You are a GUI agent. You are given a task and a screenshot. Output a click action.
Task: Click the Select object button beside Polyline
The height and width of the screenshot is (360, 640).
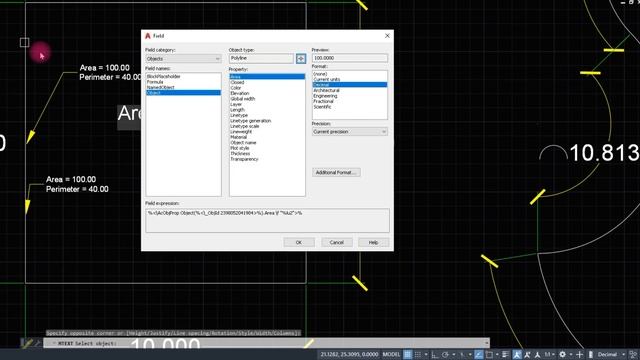(x=301, y=59)
